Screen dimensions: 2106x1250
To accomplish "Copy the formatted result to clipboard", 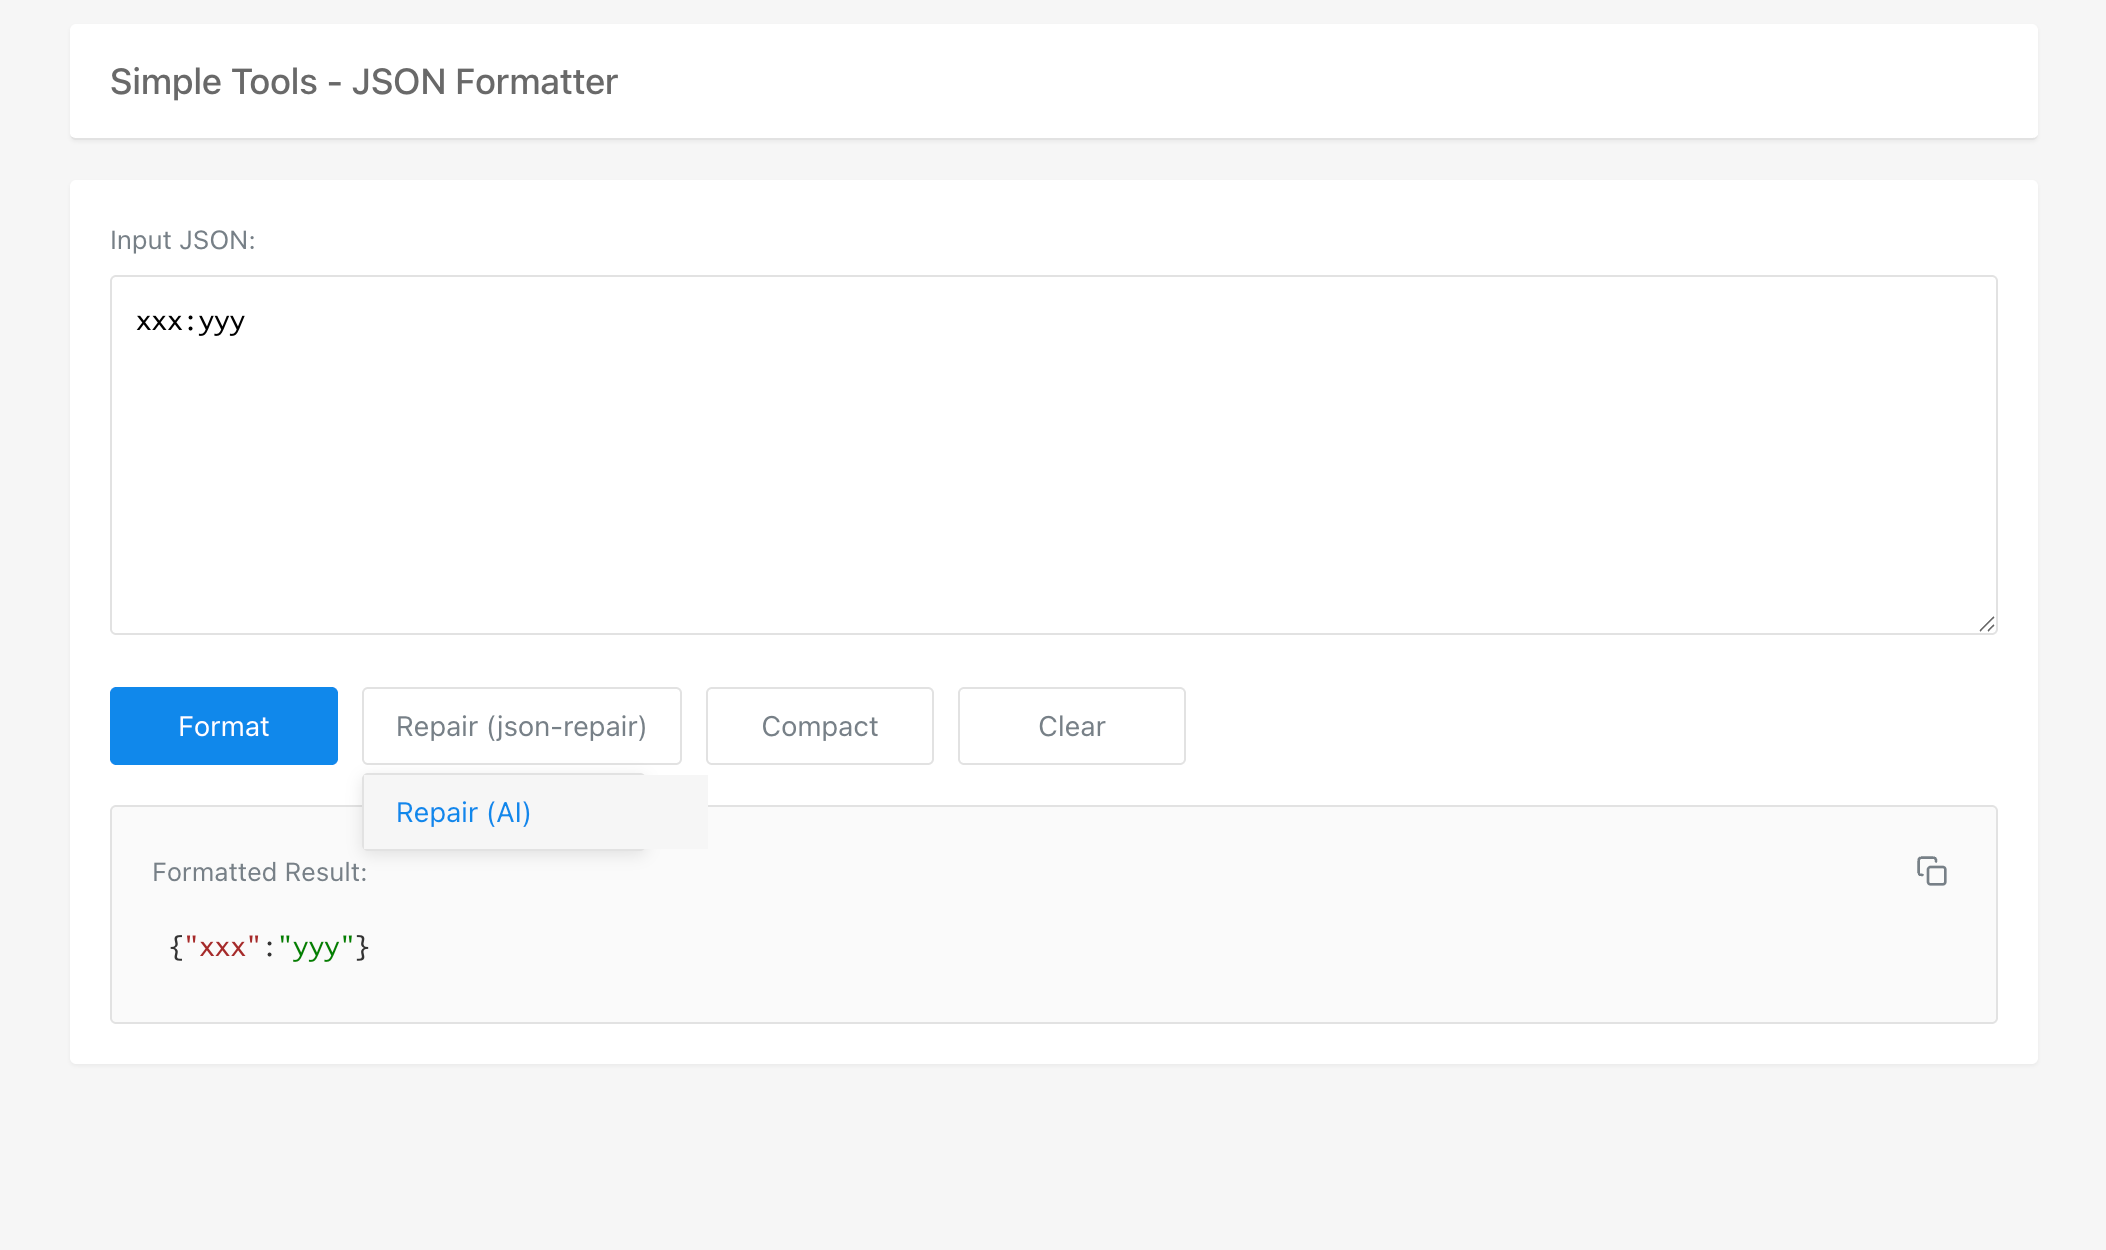I will [1931, 871].
